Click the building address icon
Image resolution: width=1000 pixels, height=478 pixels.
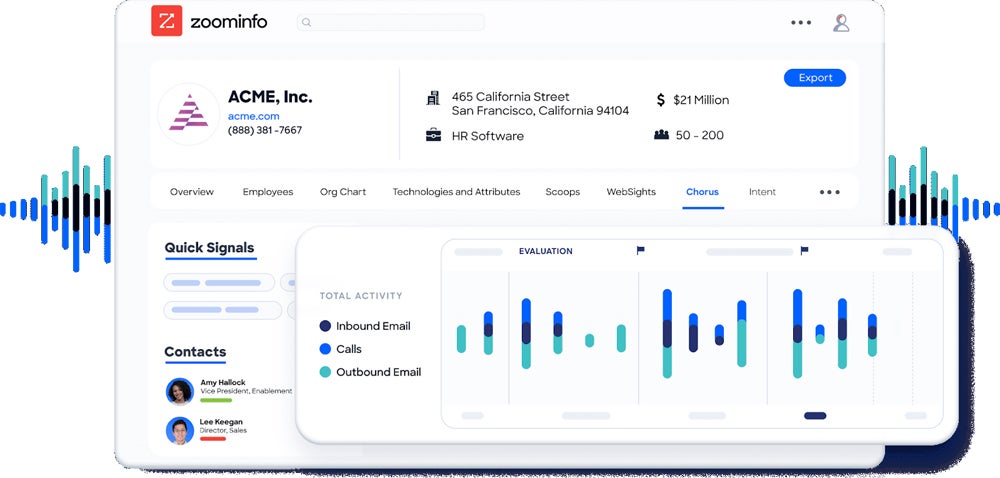click(433, 98)
